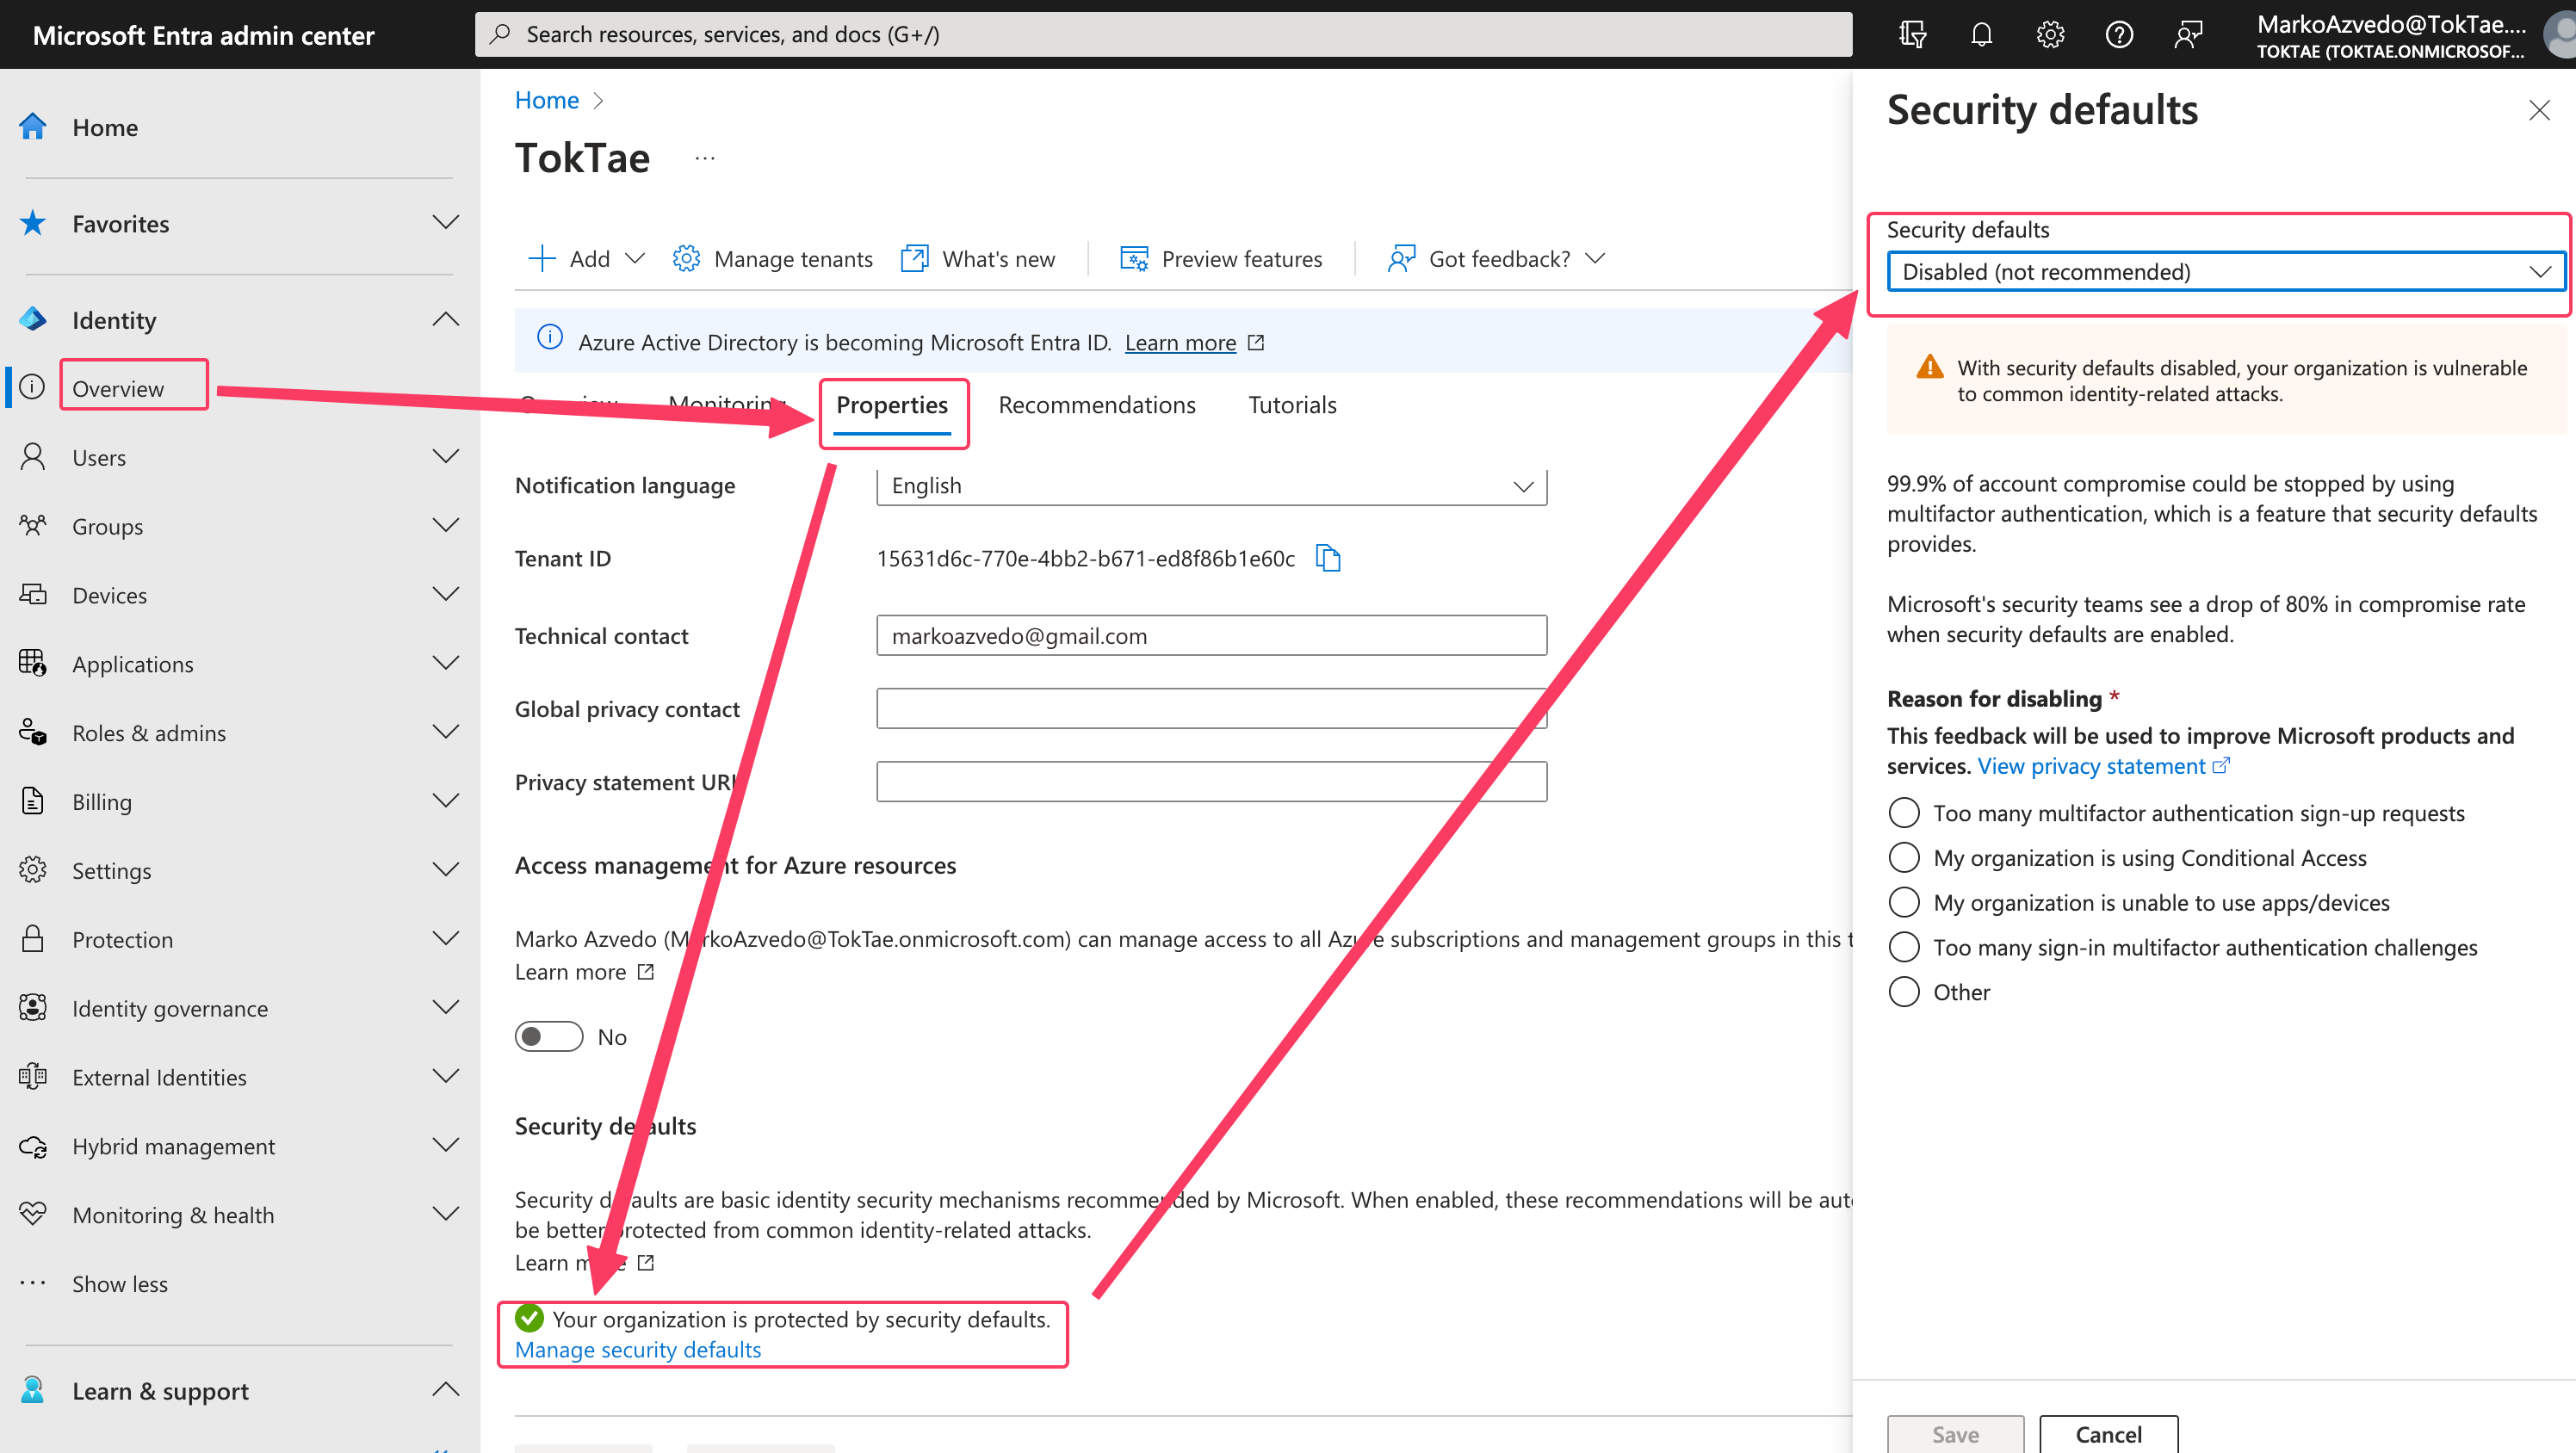Expand the Add menu chevron

tap(635, 258)
